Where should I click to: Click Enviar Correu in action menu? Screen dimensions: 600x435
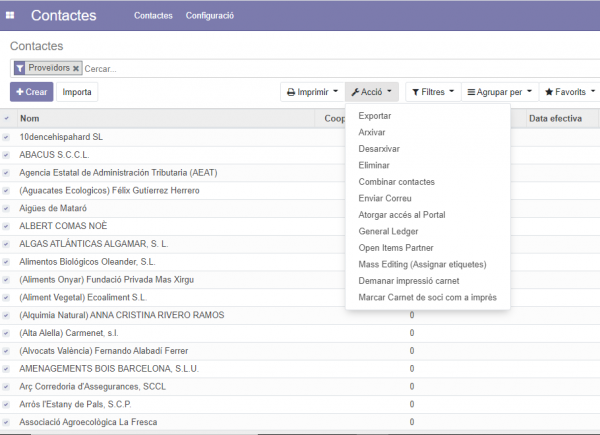pyautogui.click(x=383, y=198)
